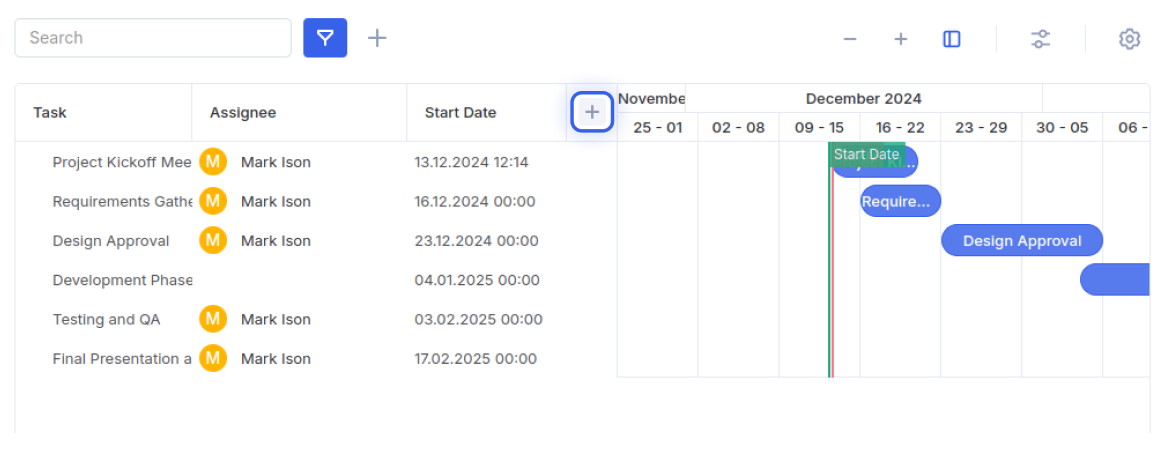Zoom in with the toolbar plus icon
The width and height of the screenshot is (1166, 461).
(x=901, y=39)
